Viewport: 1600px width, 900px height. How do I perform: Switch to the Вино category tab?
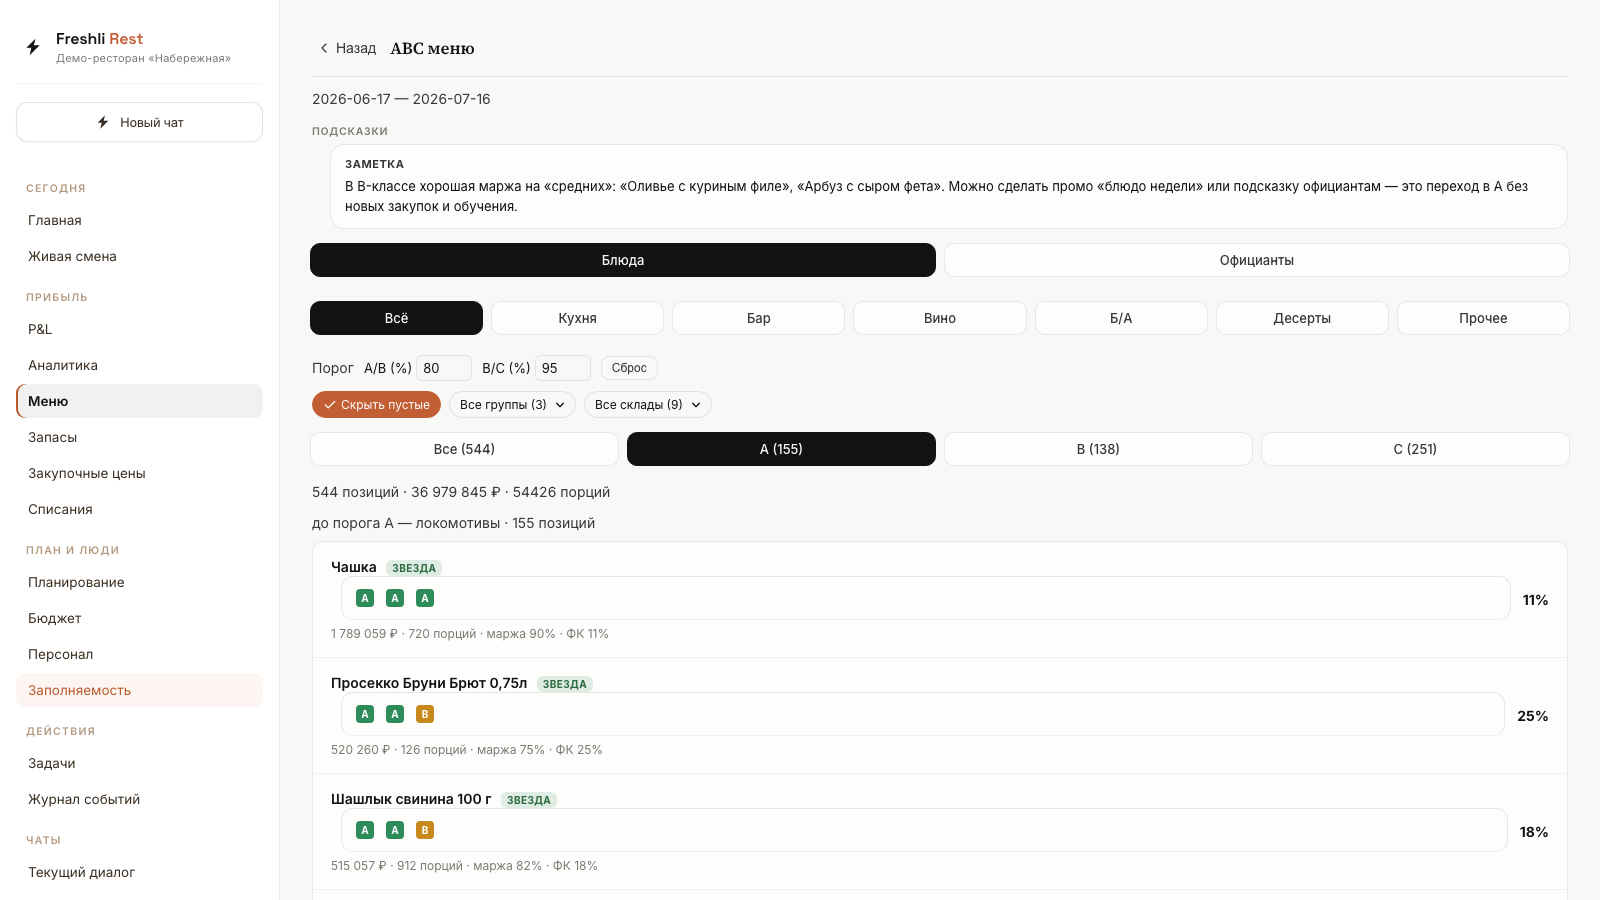click(940, 318)
